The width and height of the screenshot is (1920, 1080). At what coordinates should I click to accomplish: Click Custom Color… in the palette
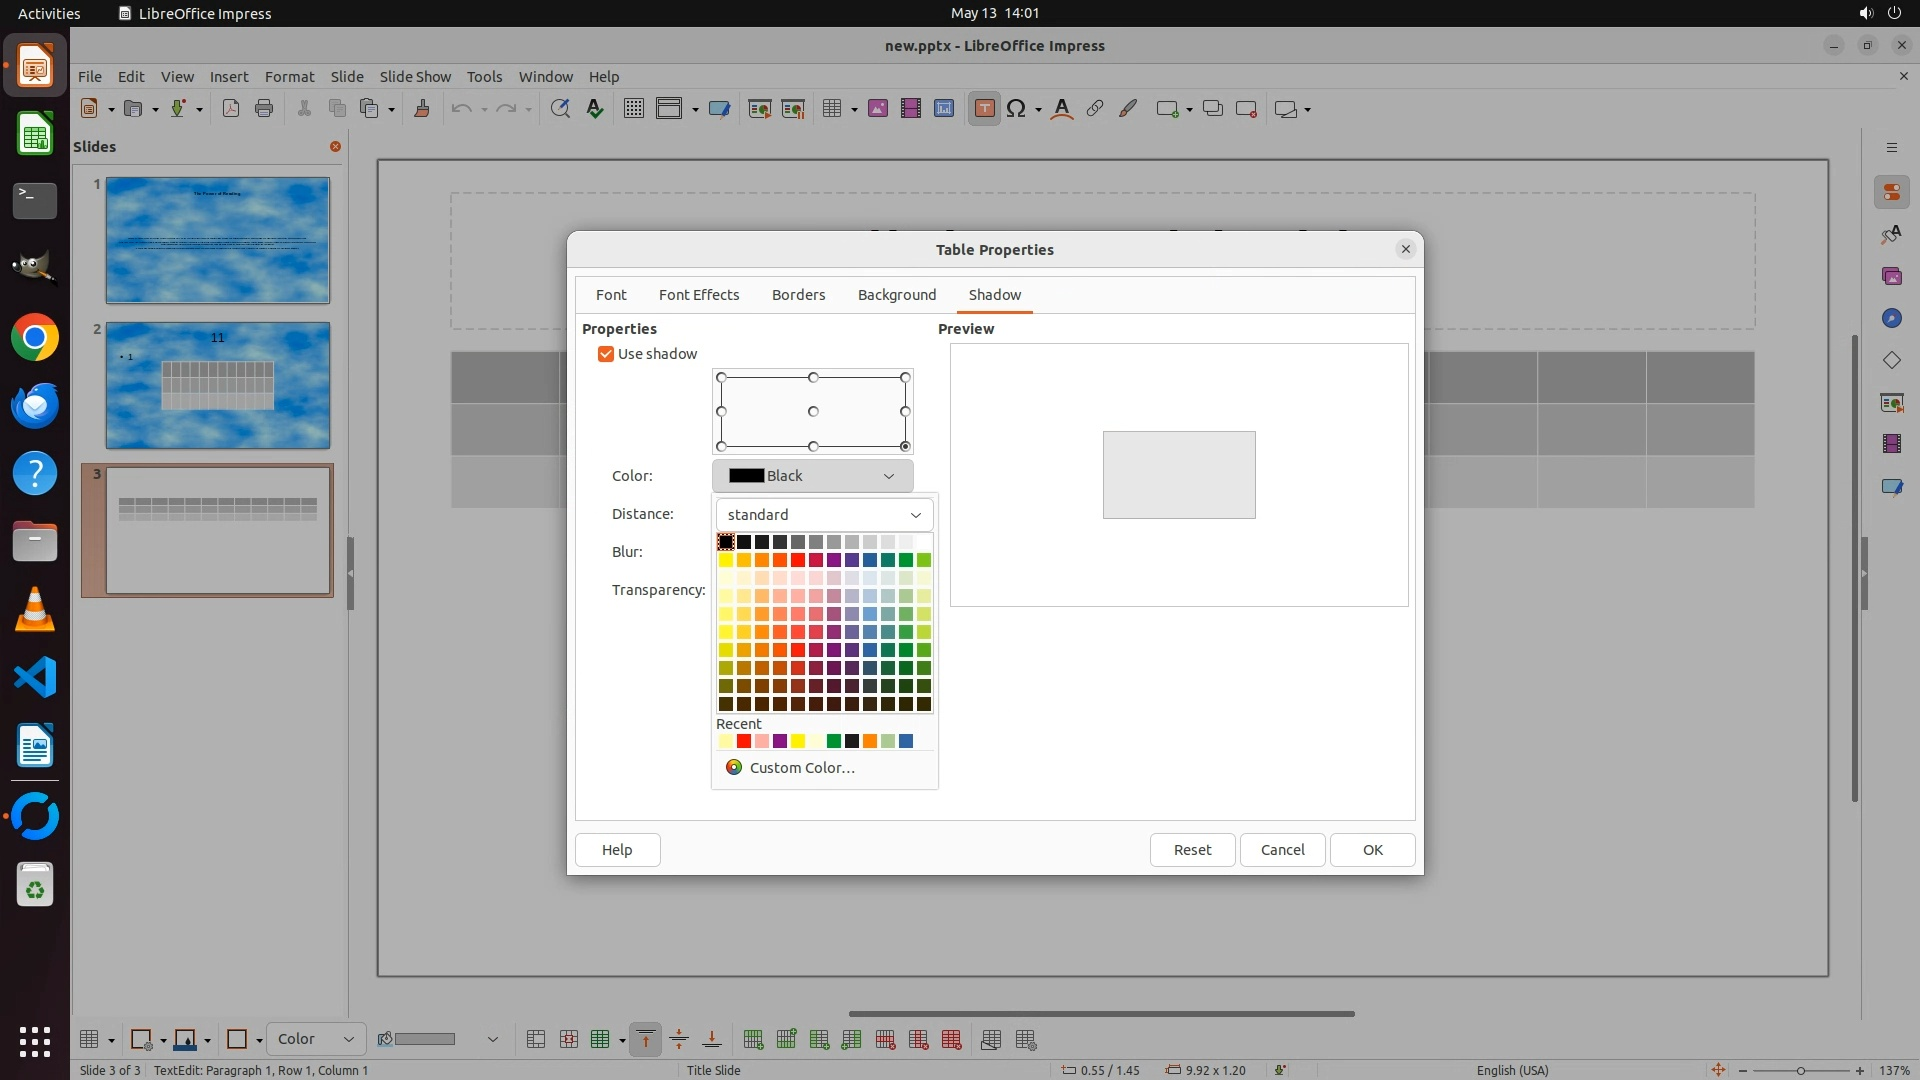(802, 768)
